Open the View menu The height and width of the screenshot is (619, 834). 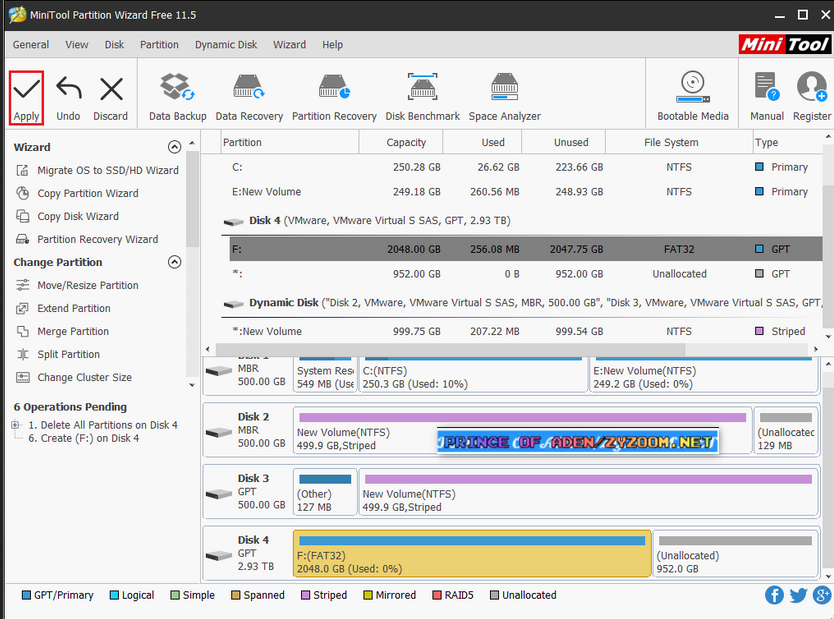click(77, 45)
